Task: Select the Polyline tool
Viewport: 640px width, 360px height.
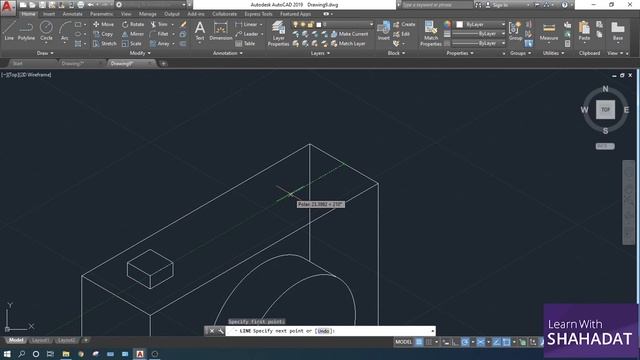Action: [26, 31]
